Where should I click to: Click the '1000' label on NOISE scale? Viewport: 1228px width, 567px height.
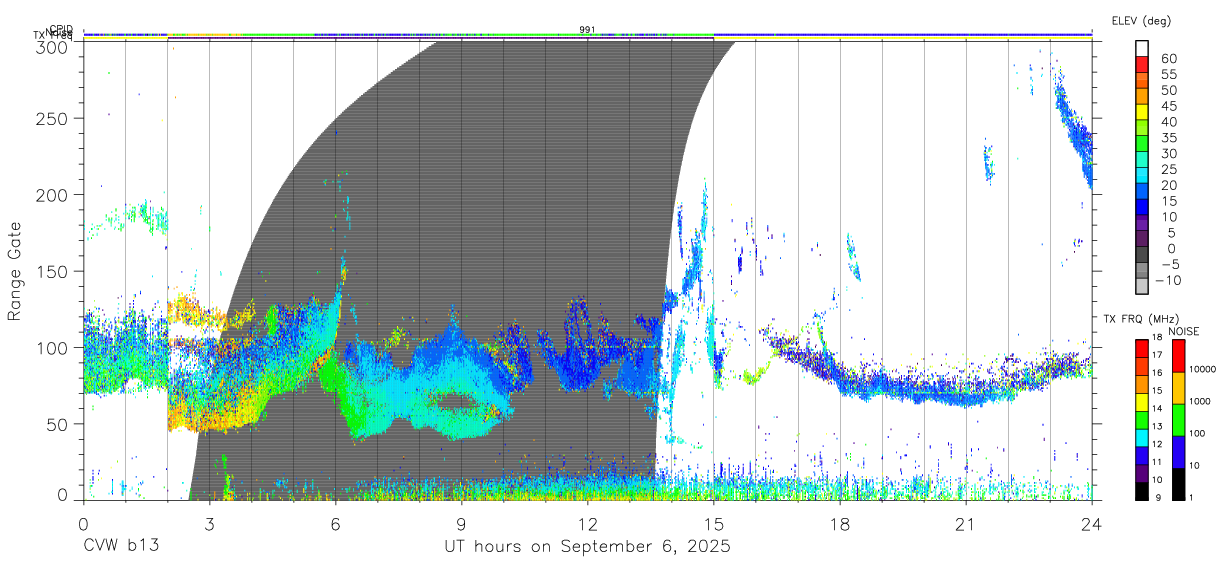[x=1200, y=402]
